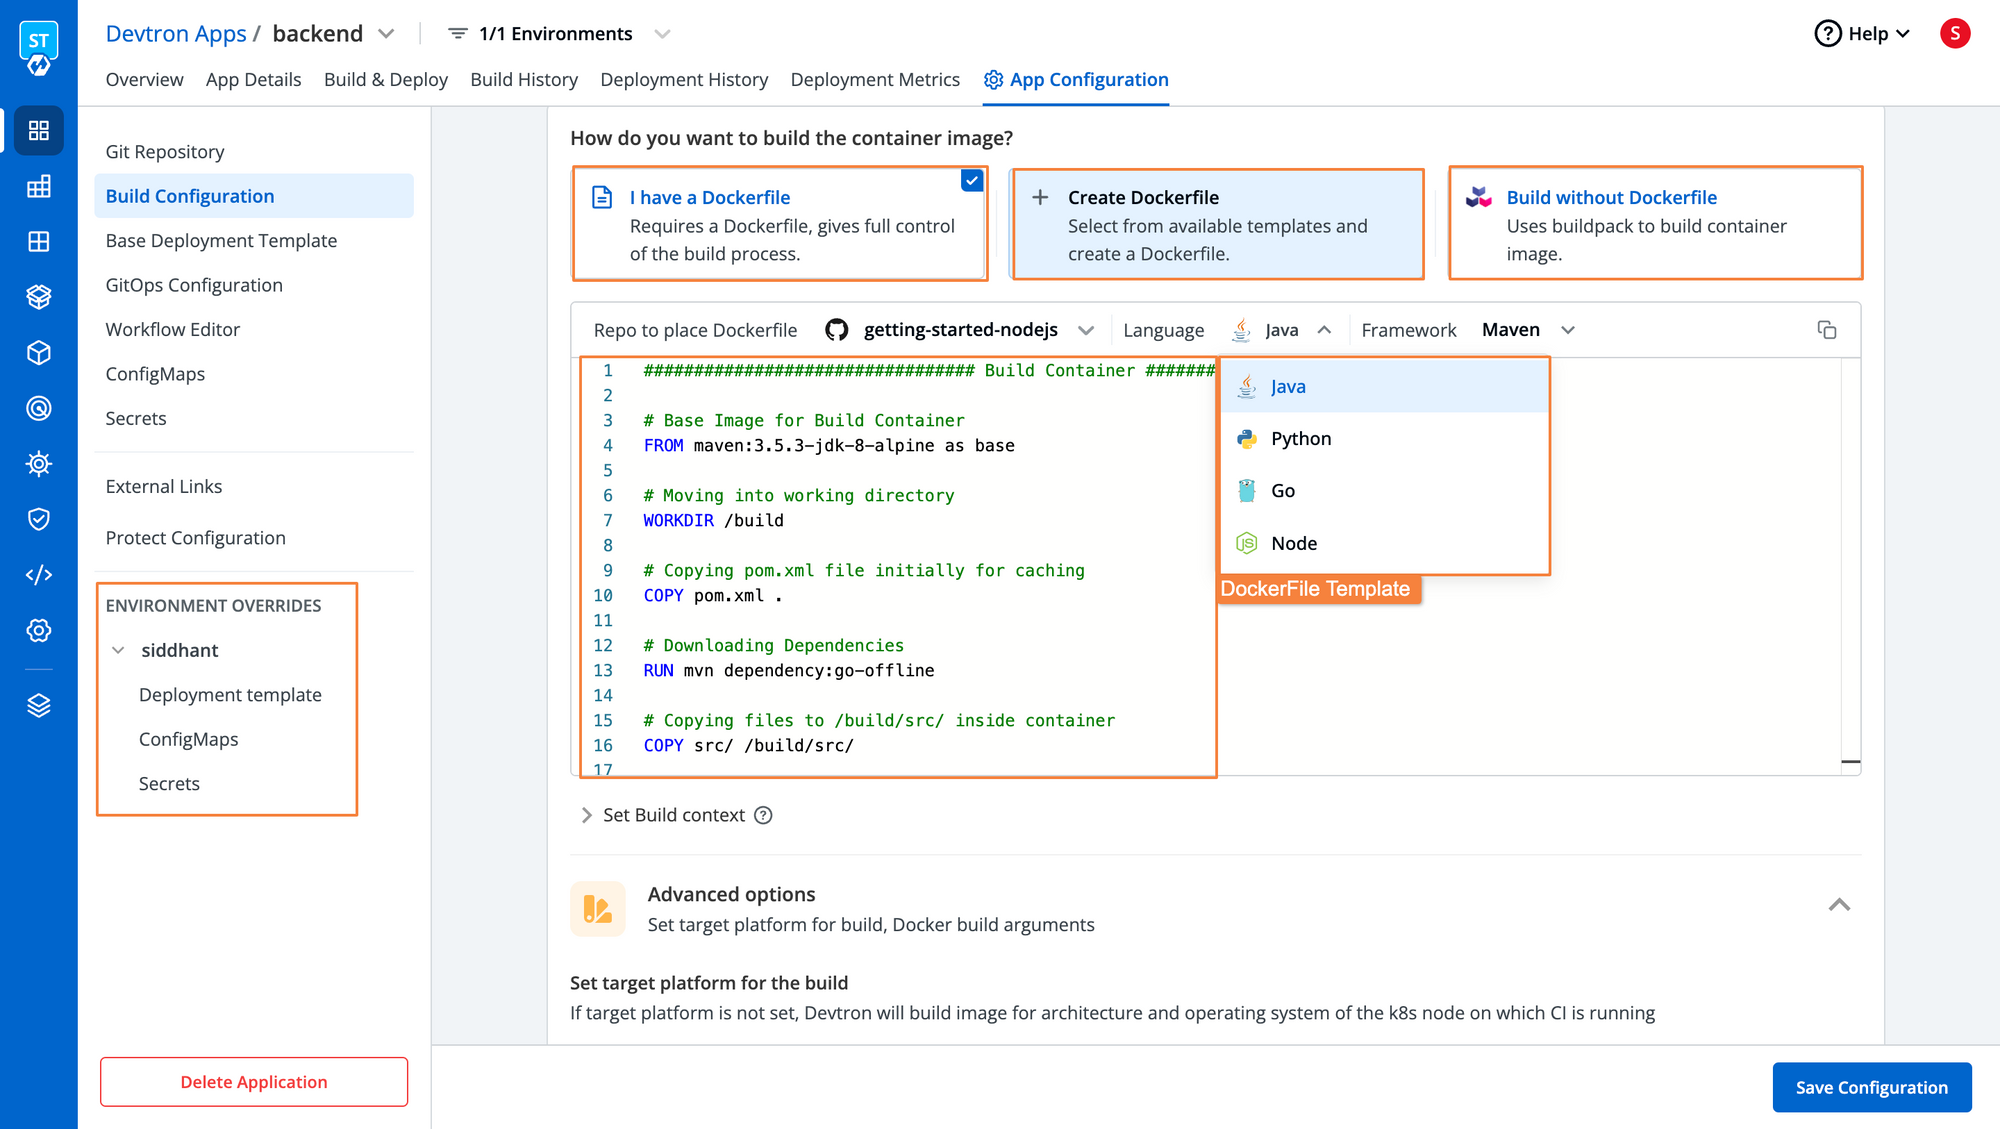Click the Dockerfile editor scrollbar

point(1850,566)
